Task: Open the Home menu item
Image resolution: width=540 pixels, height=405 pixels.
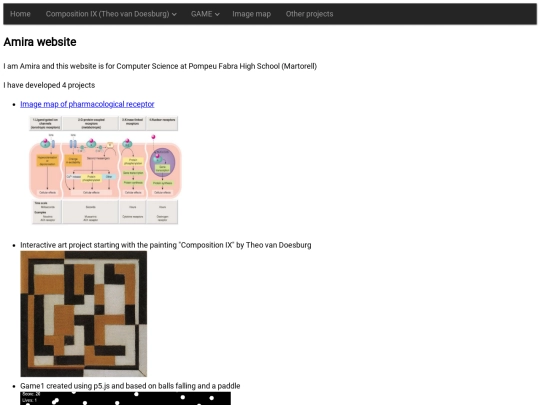Action: click(x=20, y=14)
